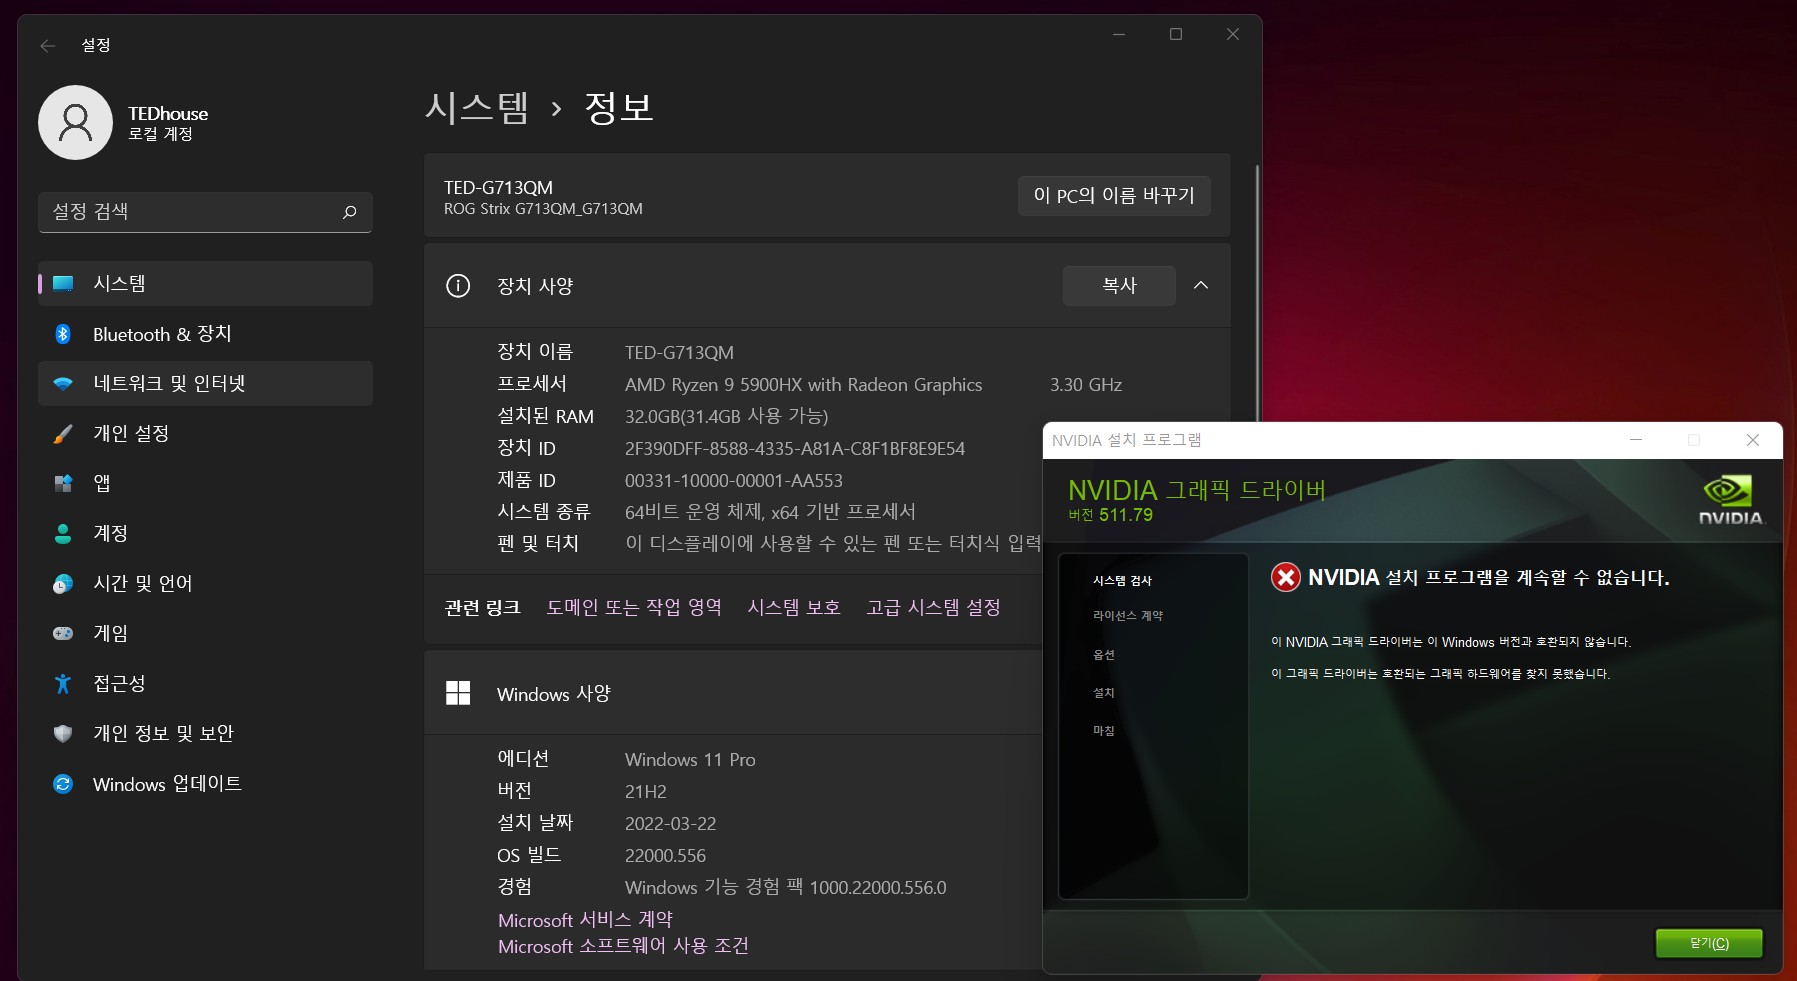Click the 개인 정보 및 보안 shield icon

[x=63, y=734]
